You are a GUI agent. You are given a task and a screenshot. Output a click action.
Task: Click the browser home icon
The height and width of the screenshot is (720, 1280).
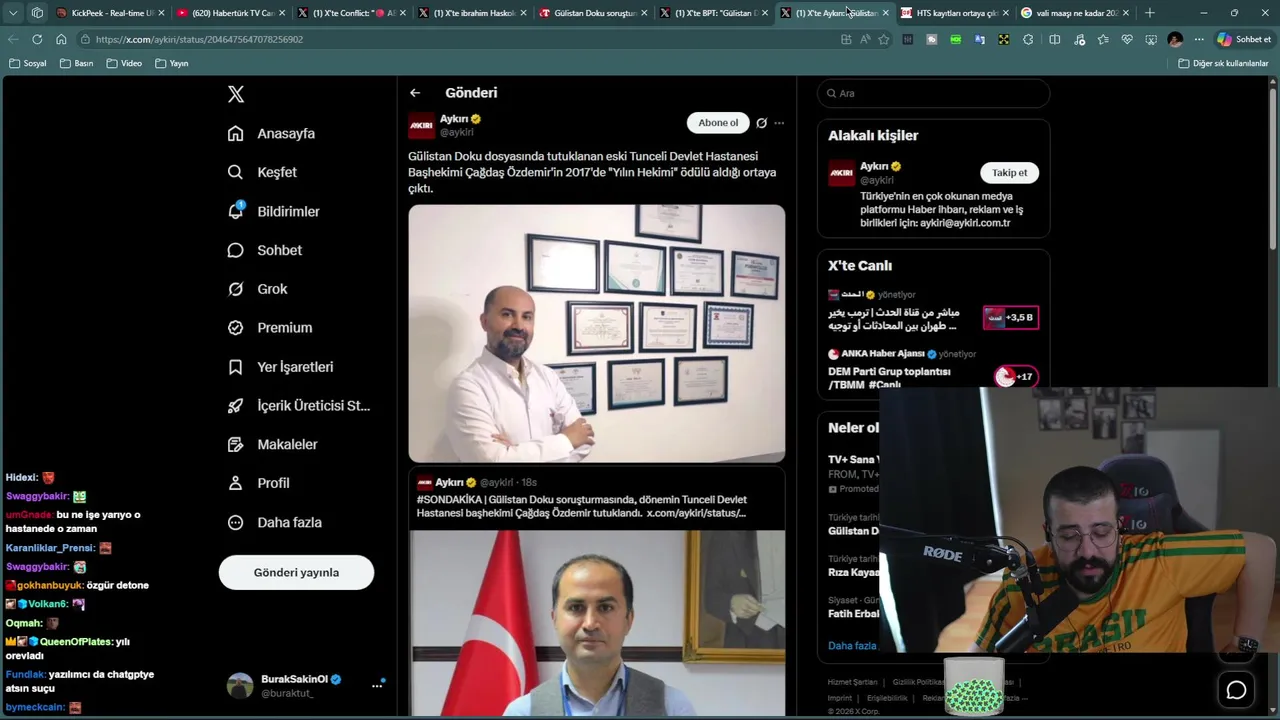click(61, 39)
